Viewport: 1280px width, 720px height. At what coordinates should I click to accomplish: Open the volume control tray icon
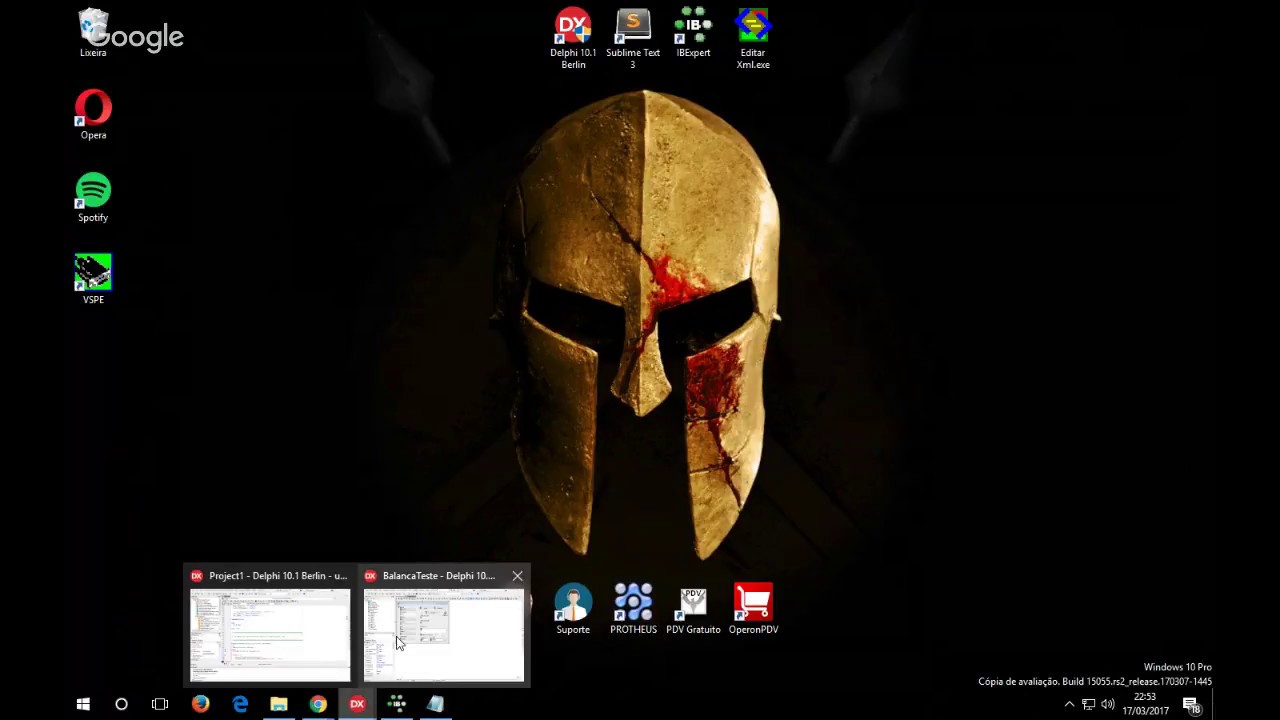(x=1108, y=704)
